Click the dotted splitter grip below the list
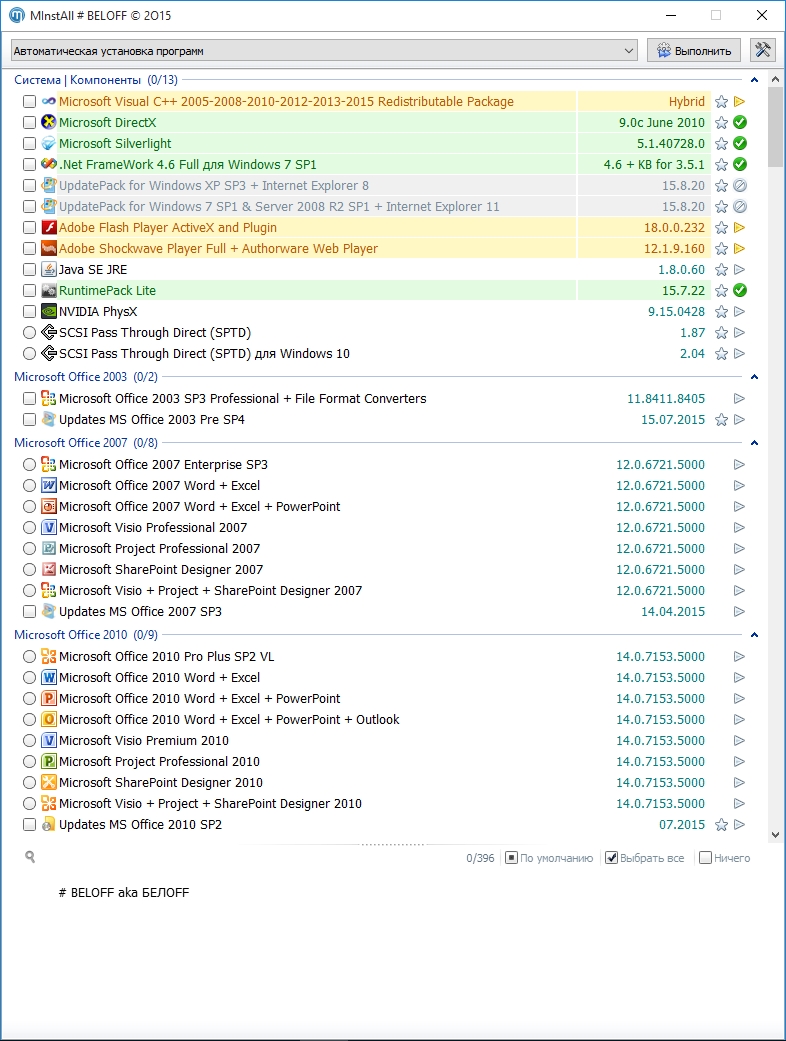The image size is (786, 1041). 393,845
